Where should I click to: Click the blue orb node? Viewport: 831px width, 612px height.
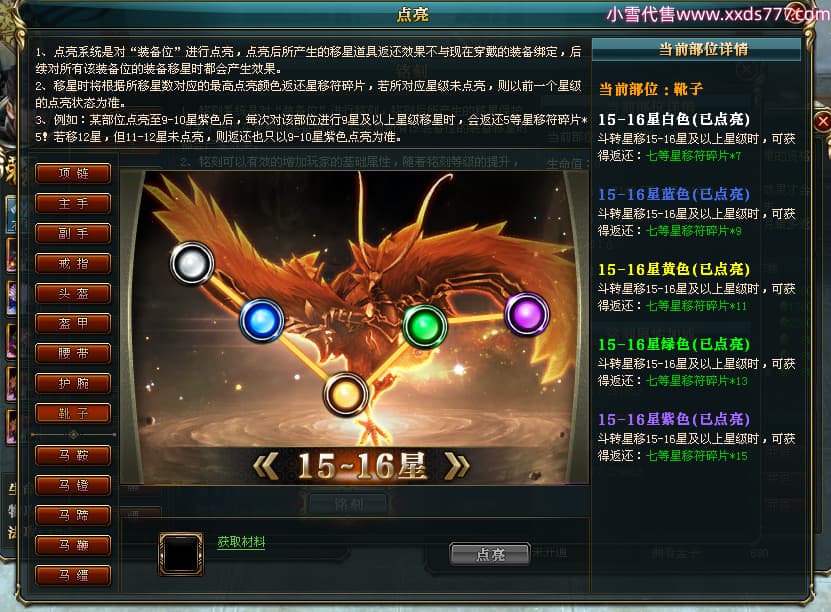tap(262, 321)
